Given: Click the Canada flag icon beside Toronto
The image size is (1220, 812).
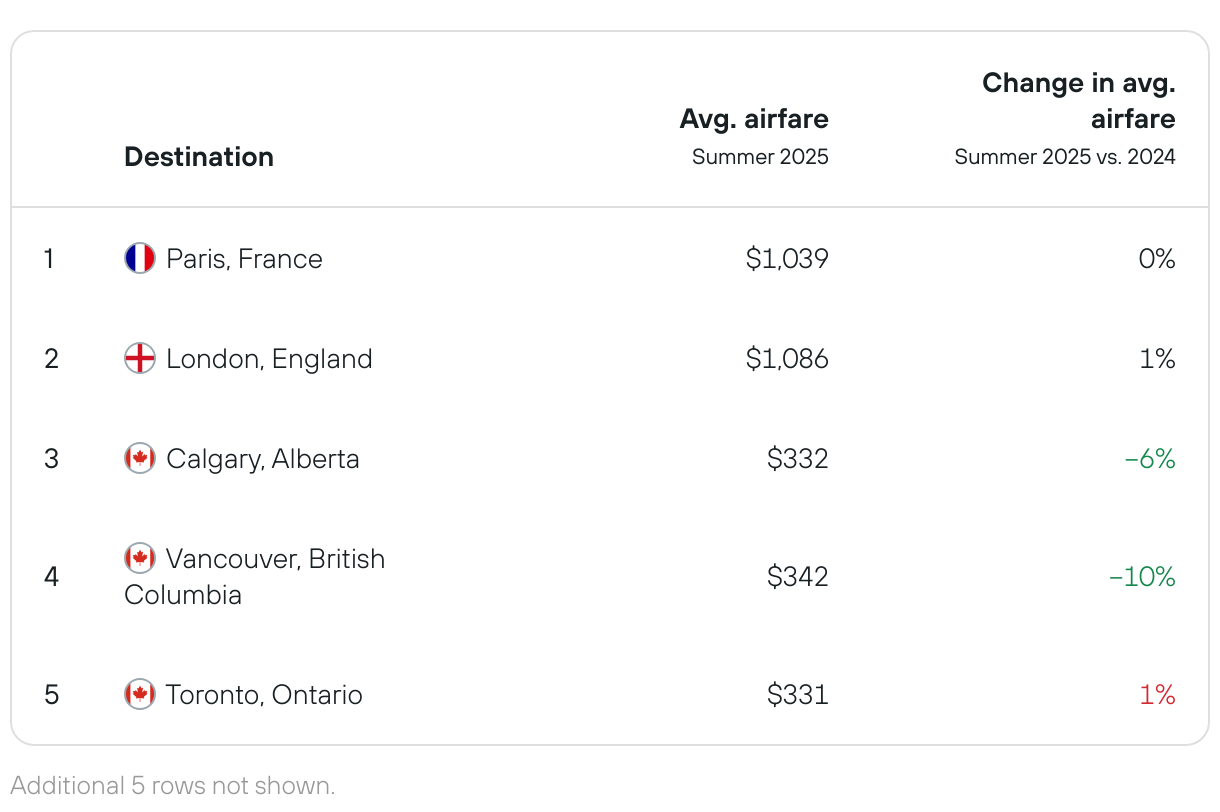Looking at the screenshot, I should 140,694.
